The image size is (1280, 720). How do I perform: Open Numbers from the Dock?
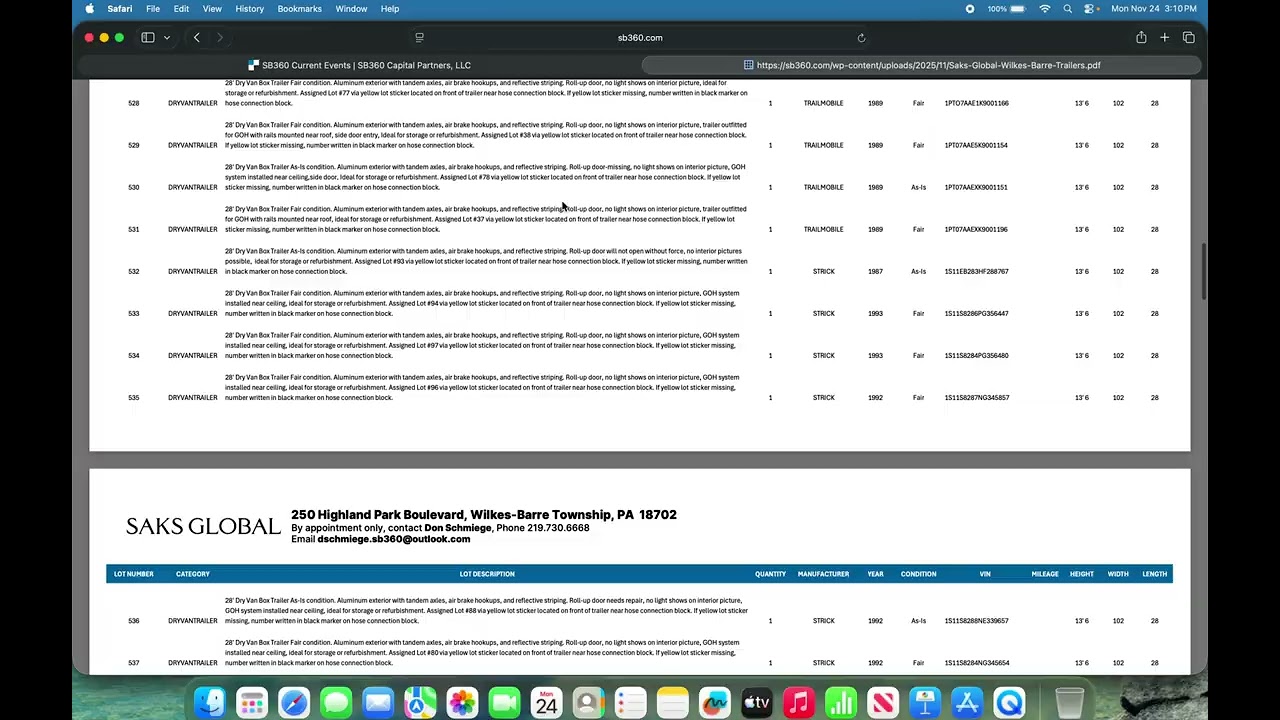pos(841,703)
